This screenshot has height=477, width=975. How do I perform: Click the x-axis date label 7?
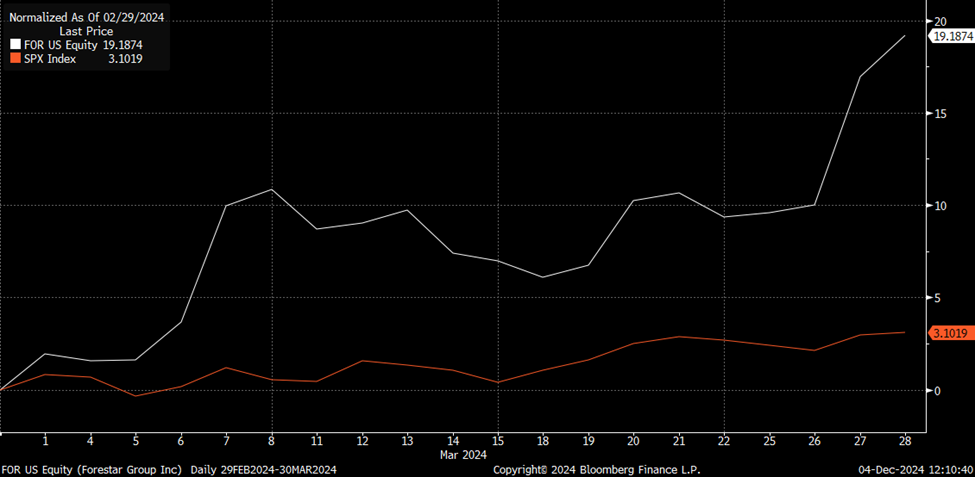coord(226,440)
